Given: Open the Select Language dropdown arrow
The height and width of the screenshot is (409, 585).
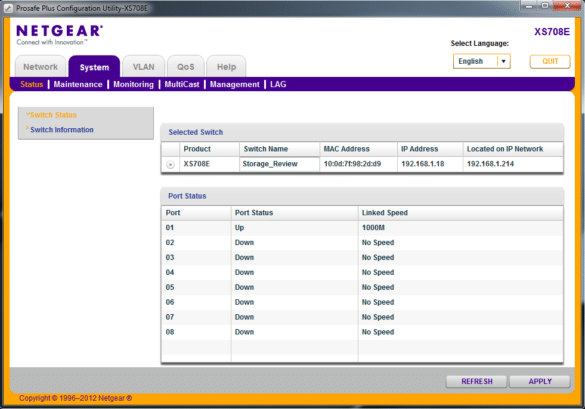Looking at the screenshot, I should coord(504,61).
